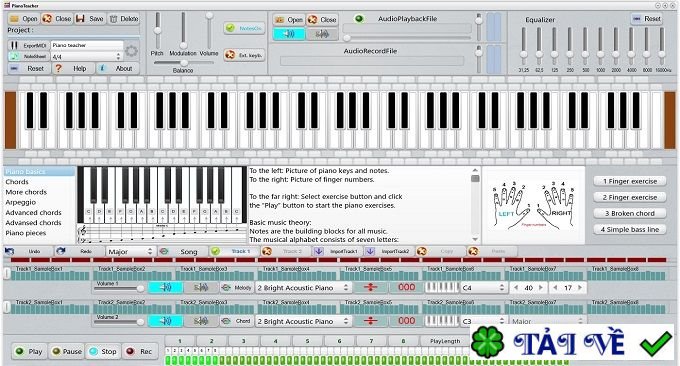Screen dimensions: 680x366
Task: Import a file into track one via ImportTrack1
Action: coord(337,251)
